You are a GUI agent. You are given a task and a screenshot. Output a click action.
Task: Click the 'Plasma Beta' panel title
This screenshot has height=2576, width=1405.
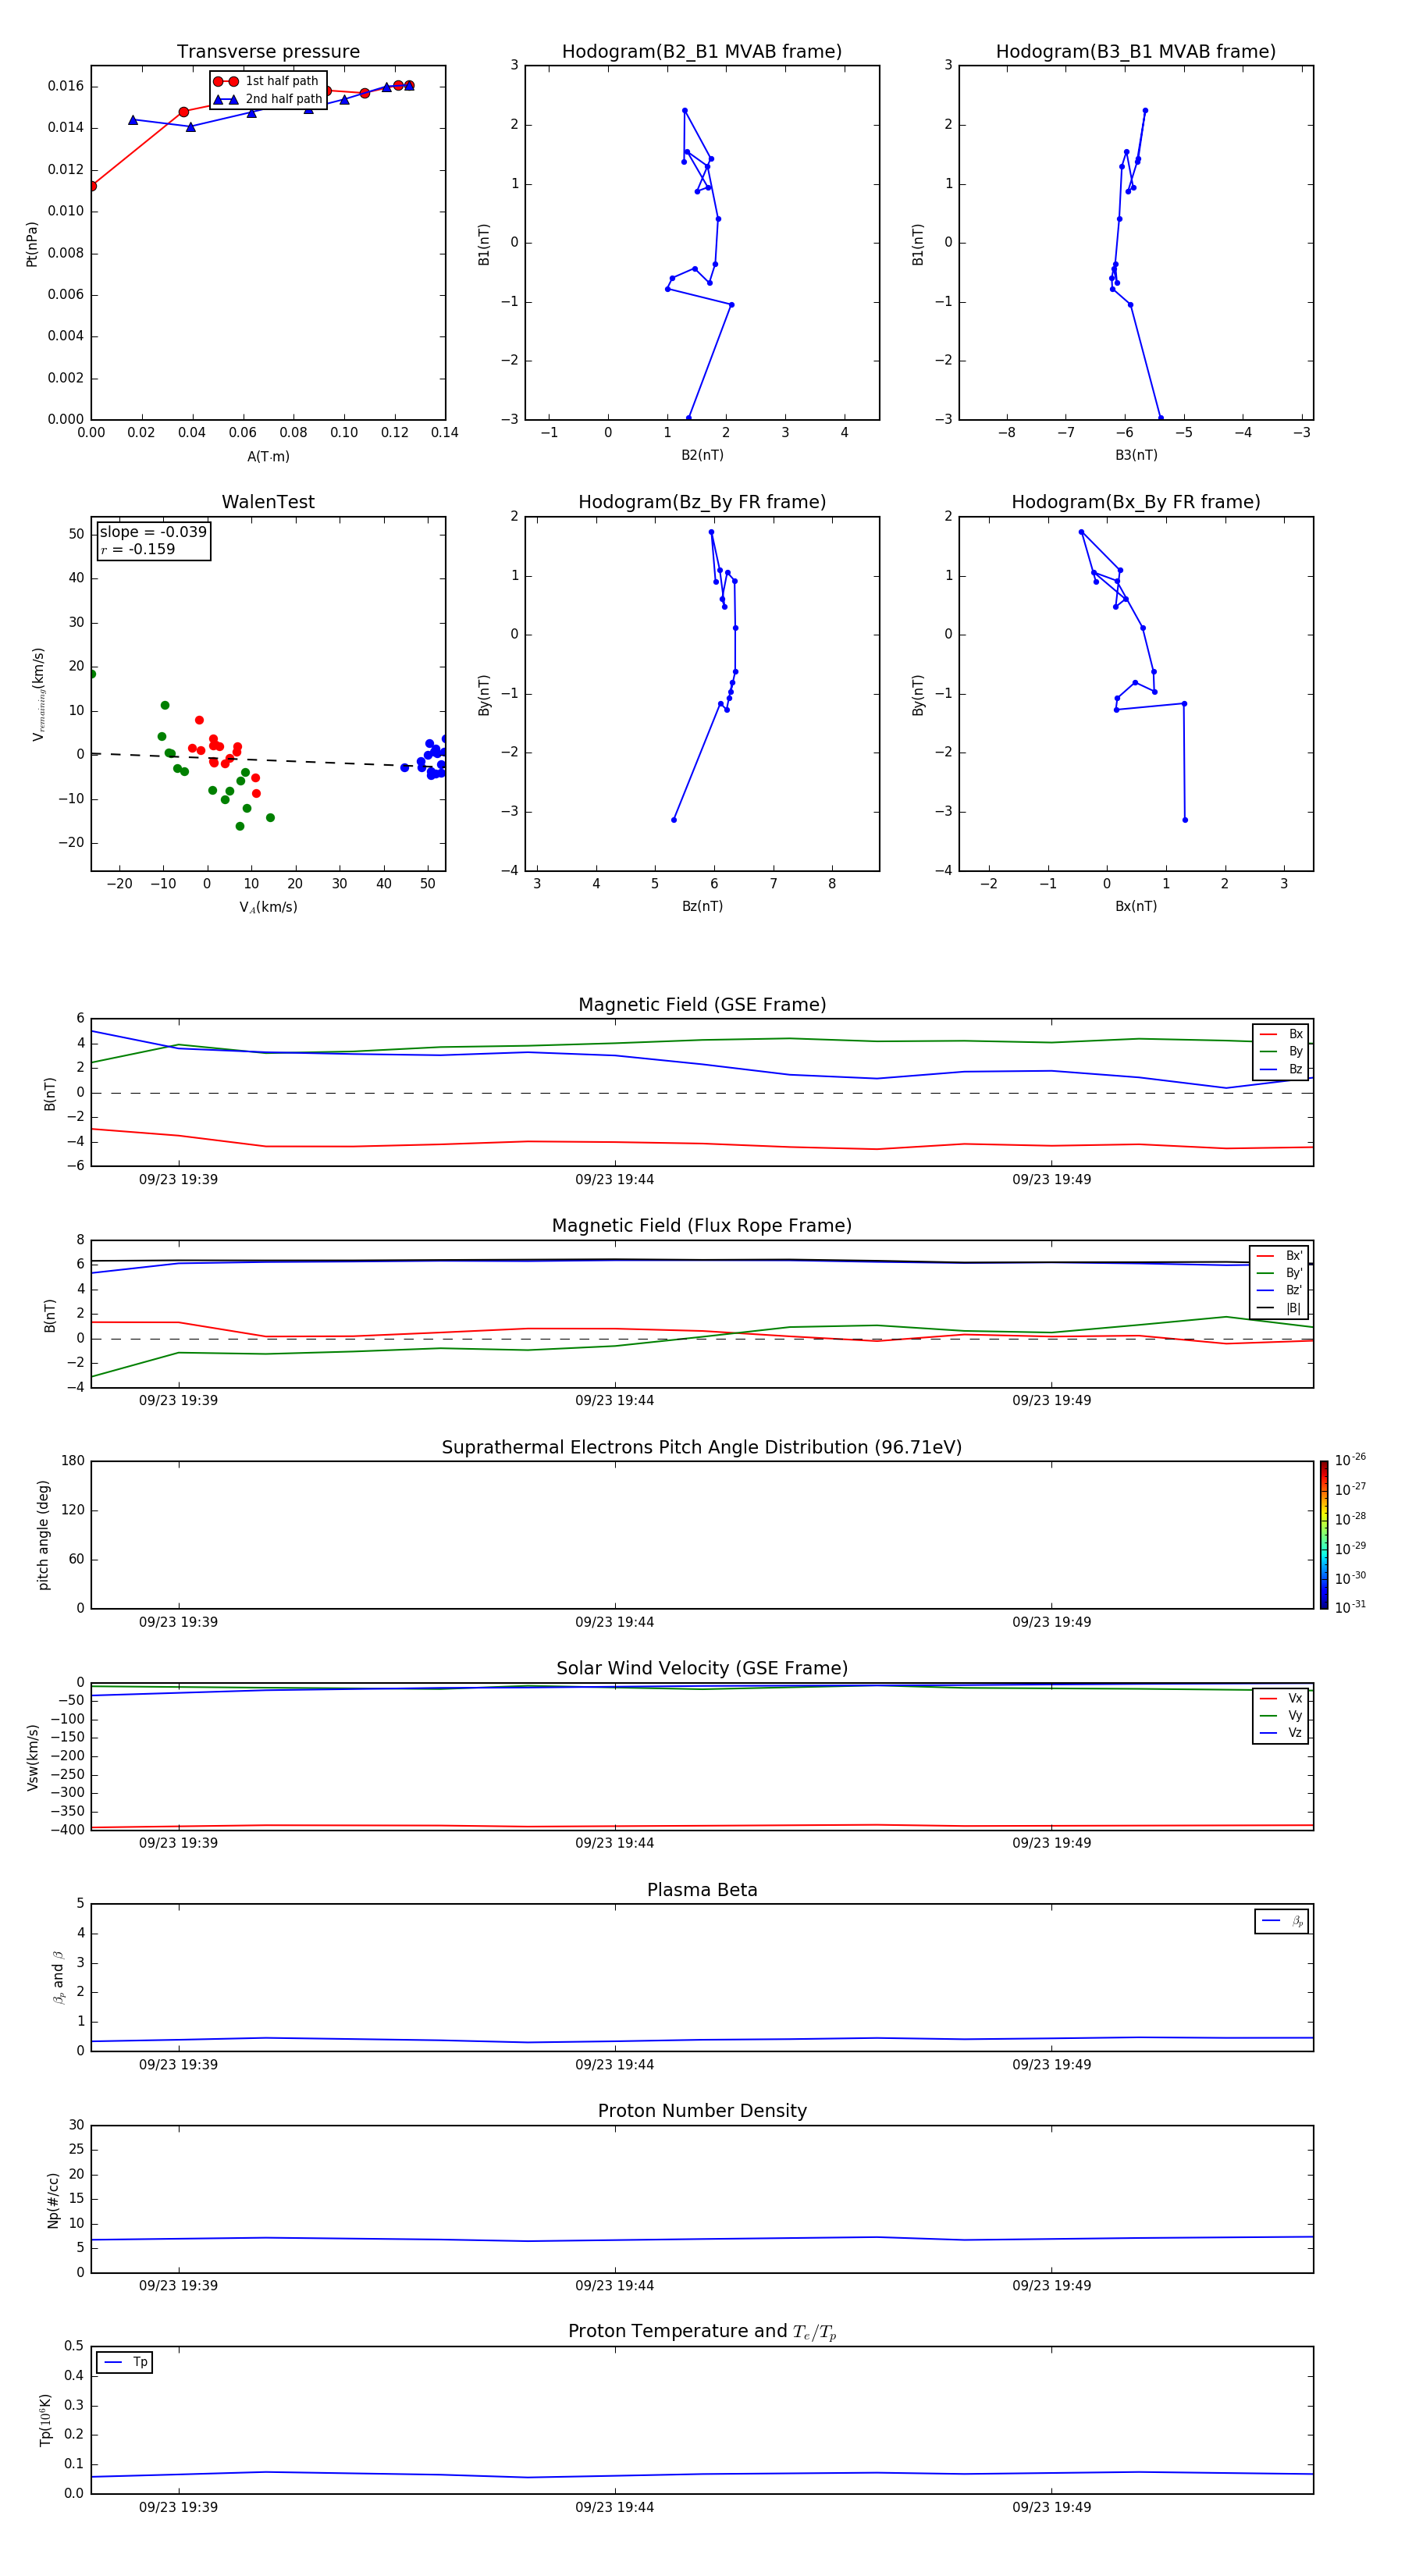702,1891
